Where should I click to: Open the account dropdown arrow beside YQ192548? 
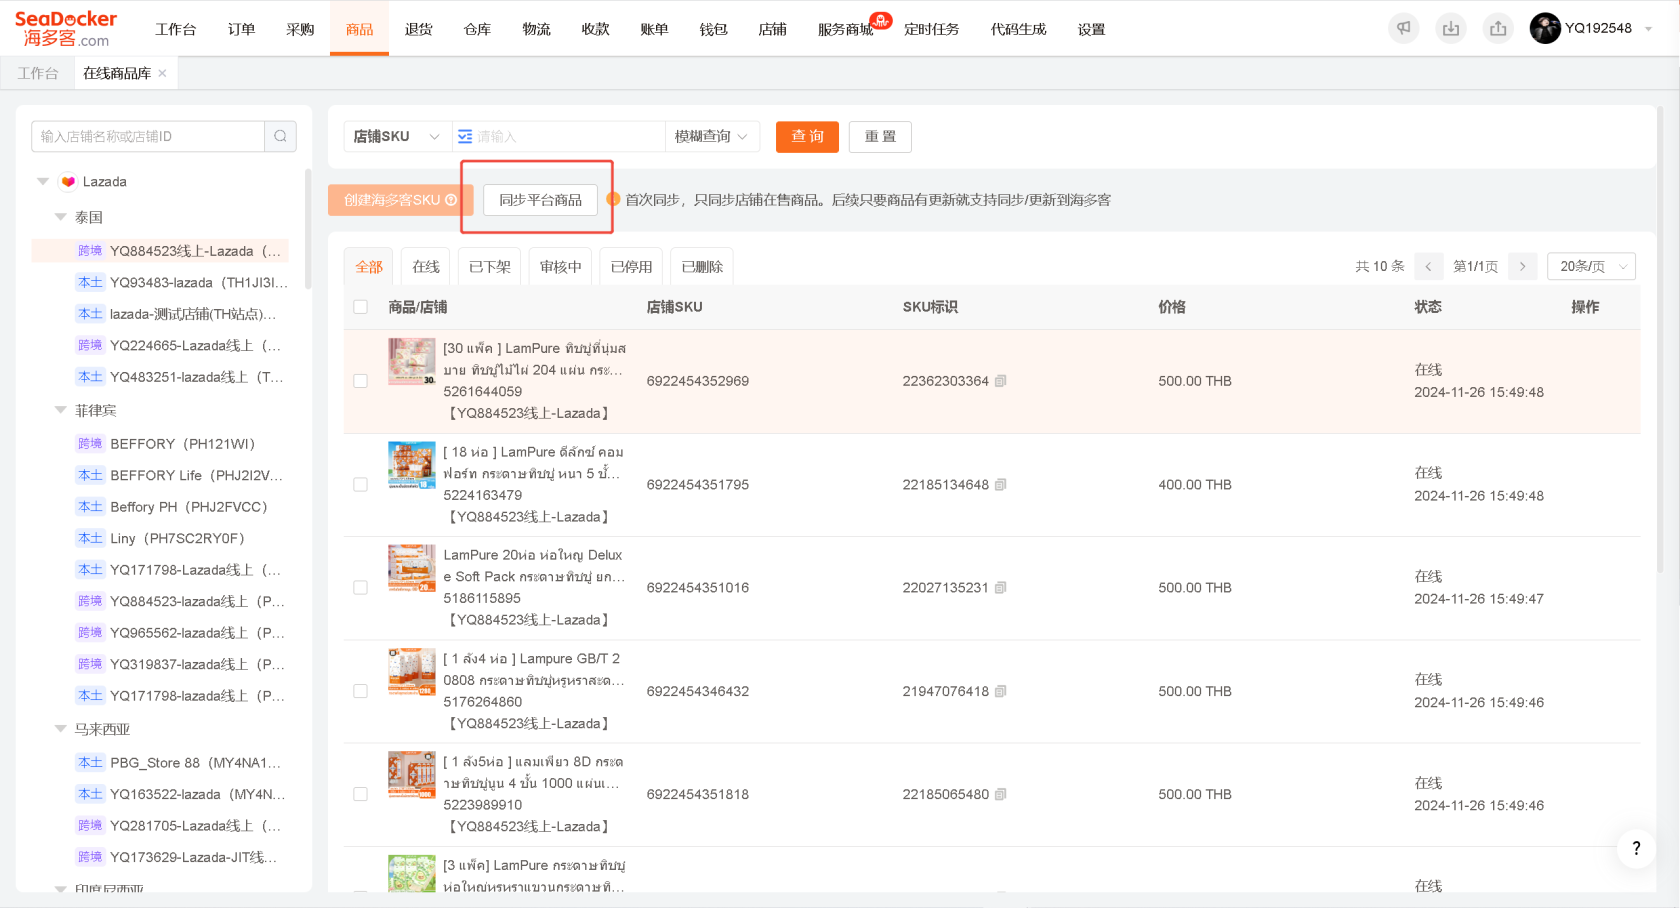[x=1648, y=29]
